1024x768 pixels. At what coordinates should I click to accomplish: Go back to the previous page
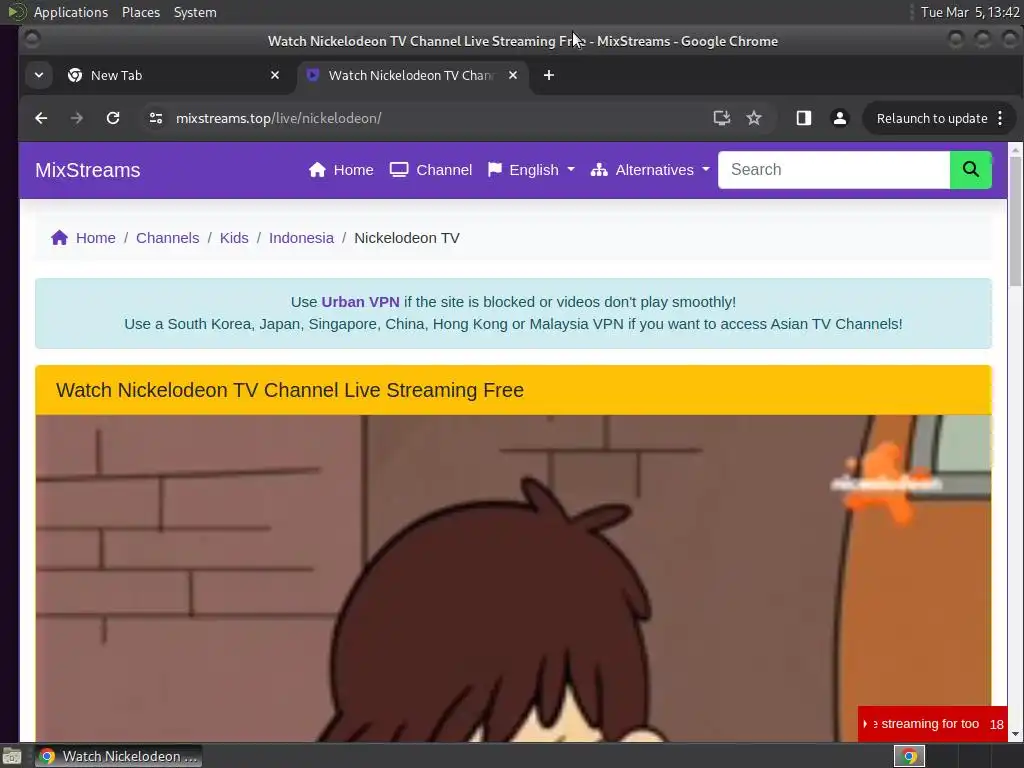[41, 118]
